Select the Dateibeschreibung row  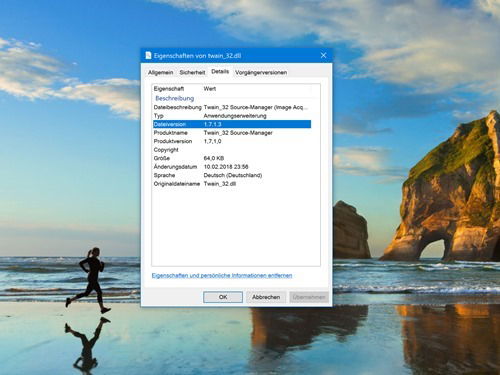coord(232,107)
